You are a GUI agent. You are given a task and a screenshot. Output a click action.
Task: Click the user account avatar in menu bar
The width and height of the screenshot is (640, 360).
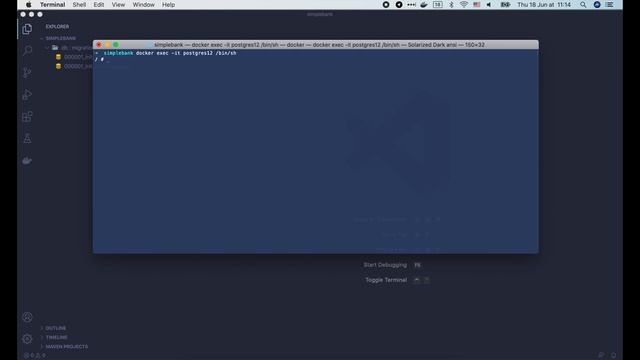pos(597,5)
